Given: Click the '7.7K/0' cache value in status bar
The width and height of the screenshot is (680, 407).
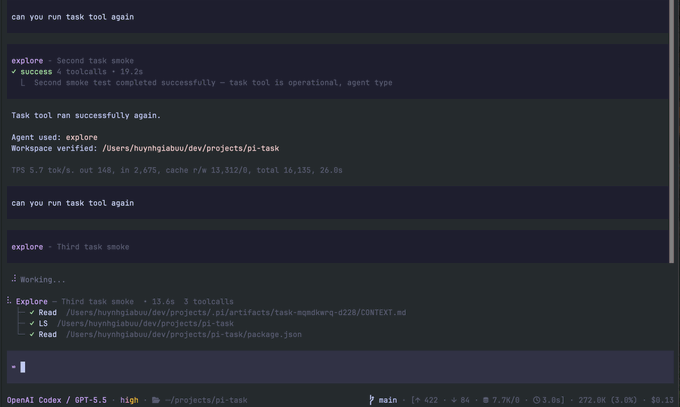Looking at the screenshot, I should point(506,400).
